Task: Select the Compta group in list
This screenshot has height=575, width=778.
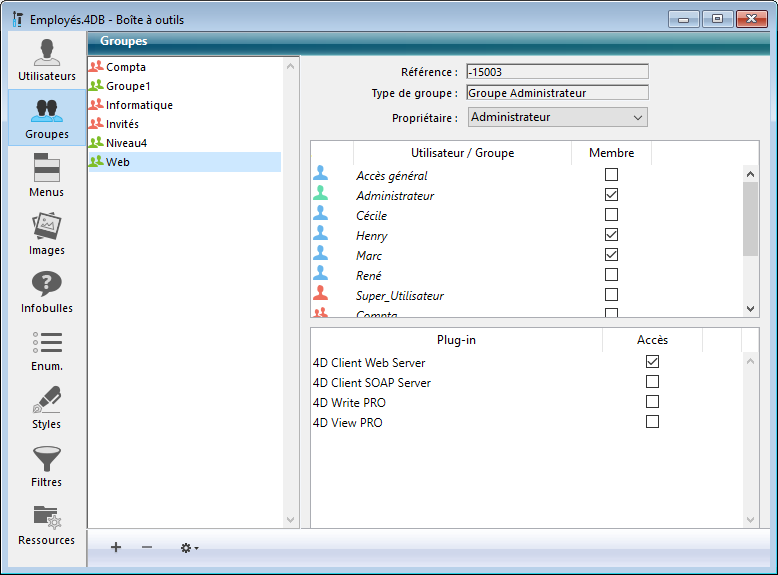Action: 126,67
